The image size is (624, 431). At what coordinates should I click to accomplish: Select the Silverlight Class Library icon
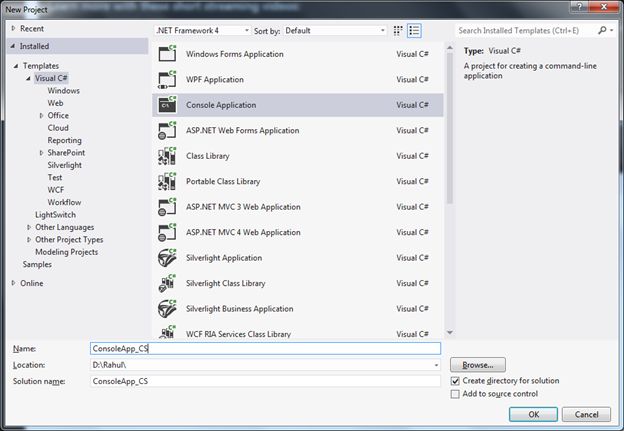167,283
